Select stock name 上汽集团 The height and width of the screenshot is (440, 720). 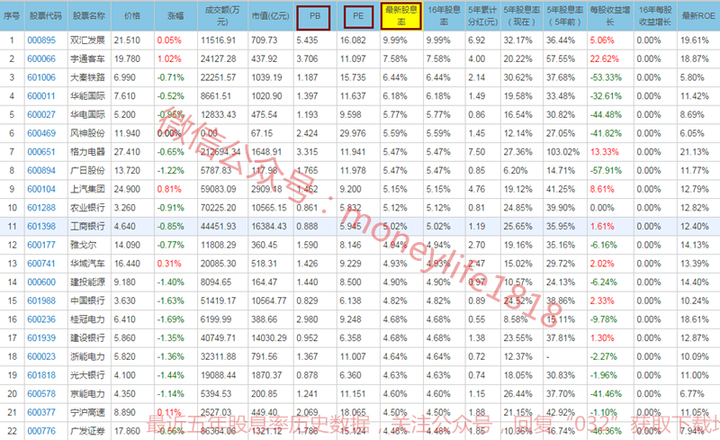pos(88,189)
